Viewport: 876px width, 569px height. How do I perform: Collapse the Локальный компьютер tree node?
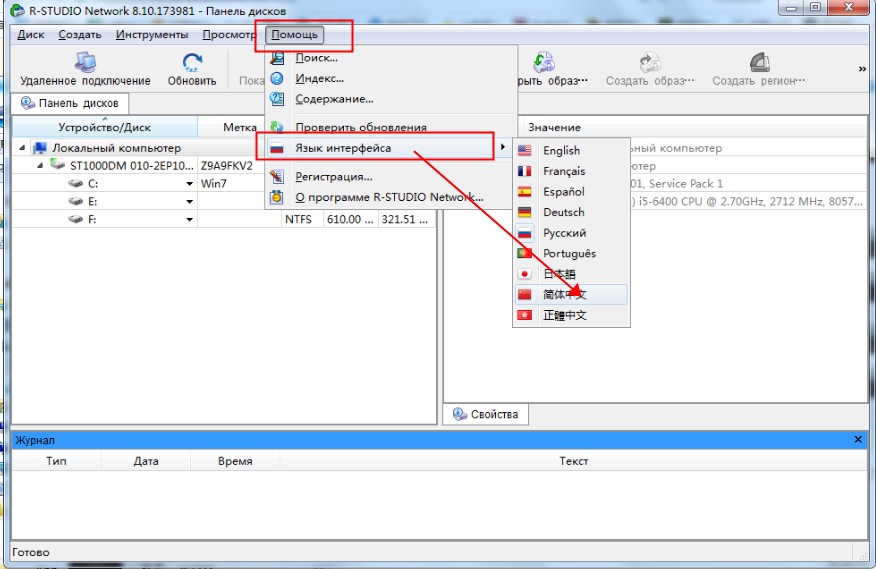click(x=23, y=148)
